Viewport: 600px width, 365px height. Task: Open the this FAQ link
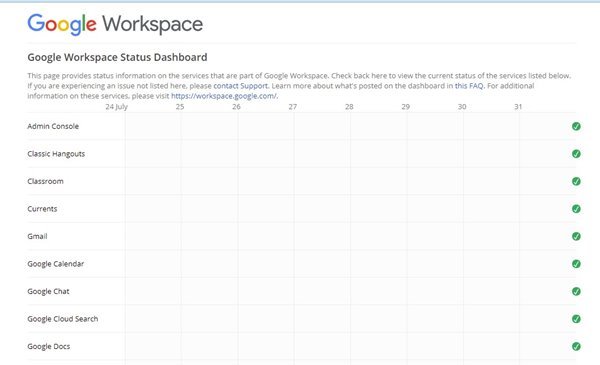[469, 86]
